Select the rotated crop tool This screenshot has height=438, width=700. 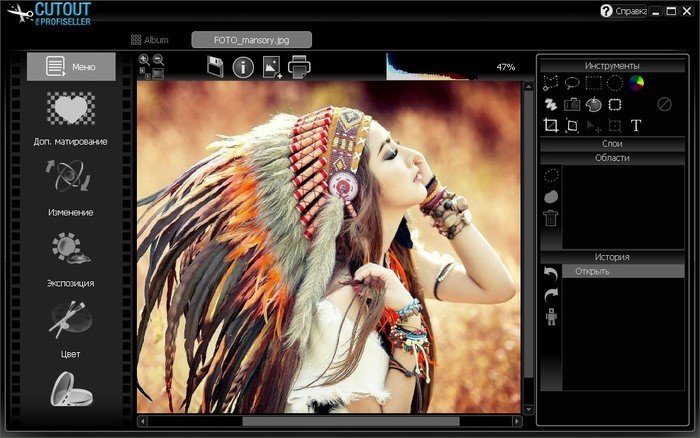click(x=572, y=126)
